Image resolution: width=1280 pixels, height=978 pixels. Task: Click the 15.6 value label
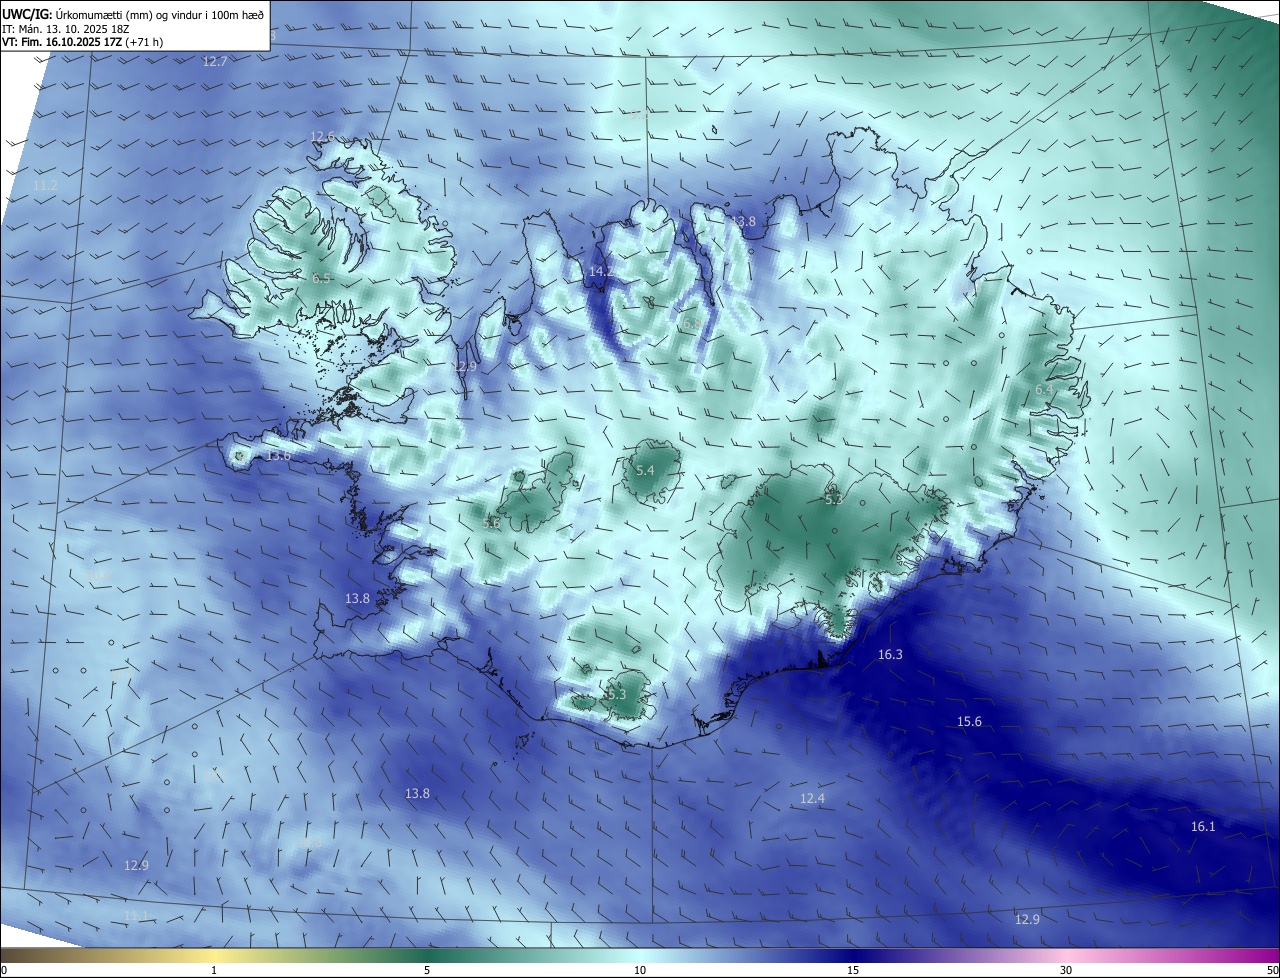(x=969, y=722)
